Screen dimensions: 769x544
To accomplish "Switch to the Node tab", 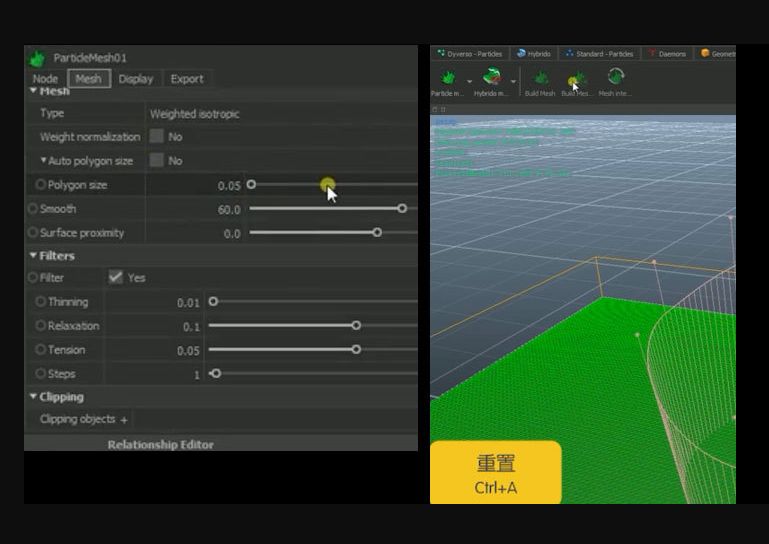I will click(45, 79).
